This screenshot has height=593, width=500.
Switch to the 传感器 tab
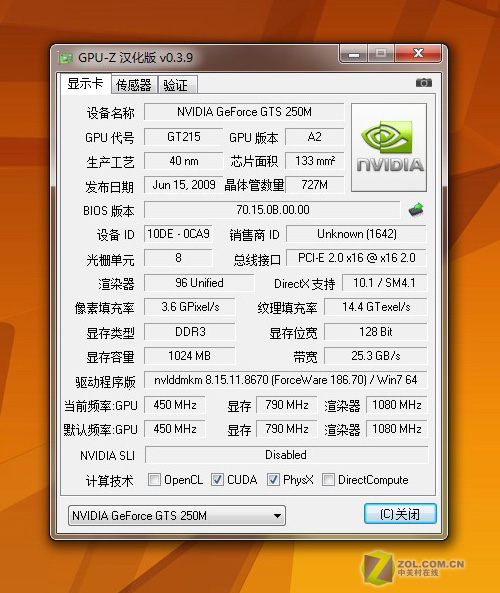134,85
